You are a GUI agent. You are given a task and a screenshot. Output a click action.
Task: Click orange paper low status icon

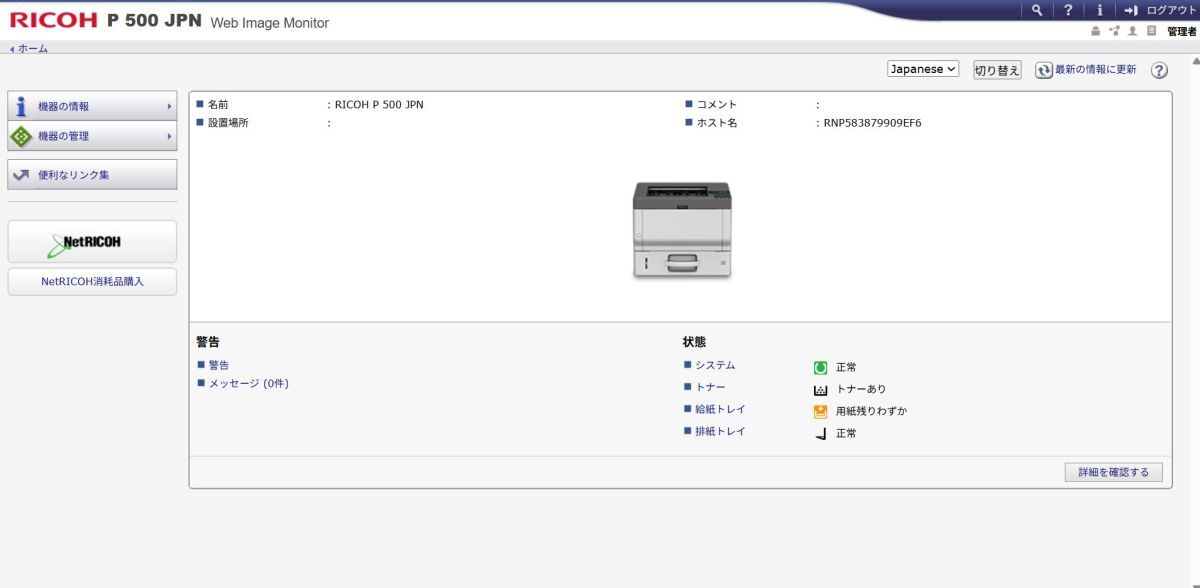(821, 411)
